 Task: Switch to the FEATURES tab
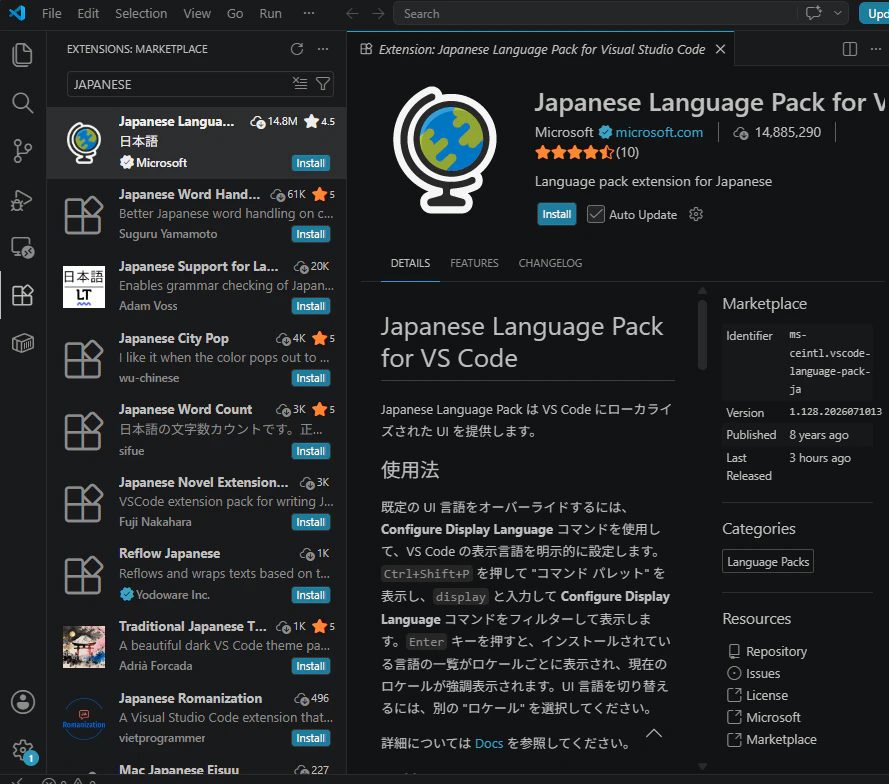(475, 263)
